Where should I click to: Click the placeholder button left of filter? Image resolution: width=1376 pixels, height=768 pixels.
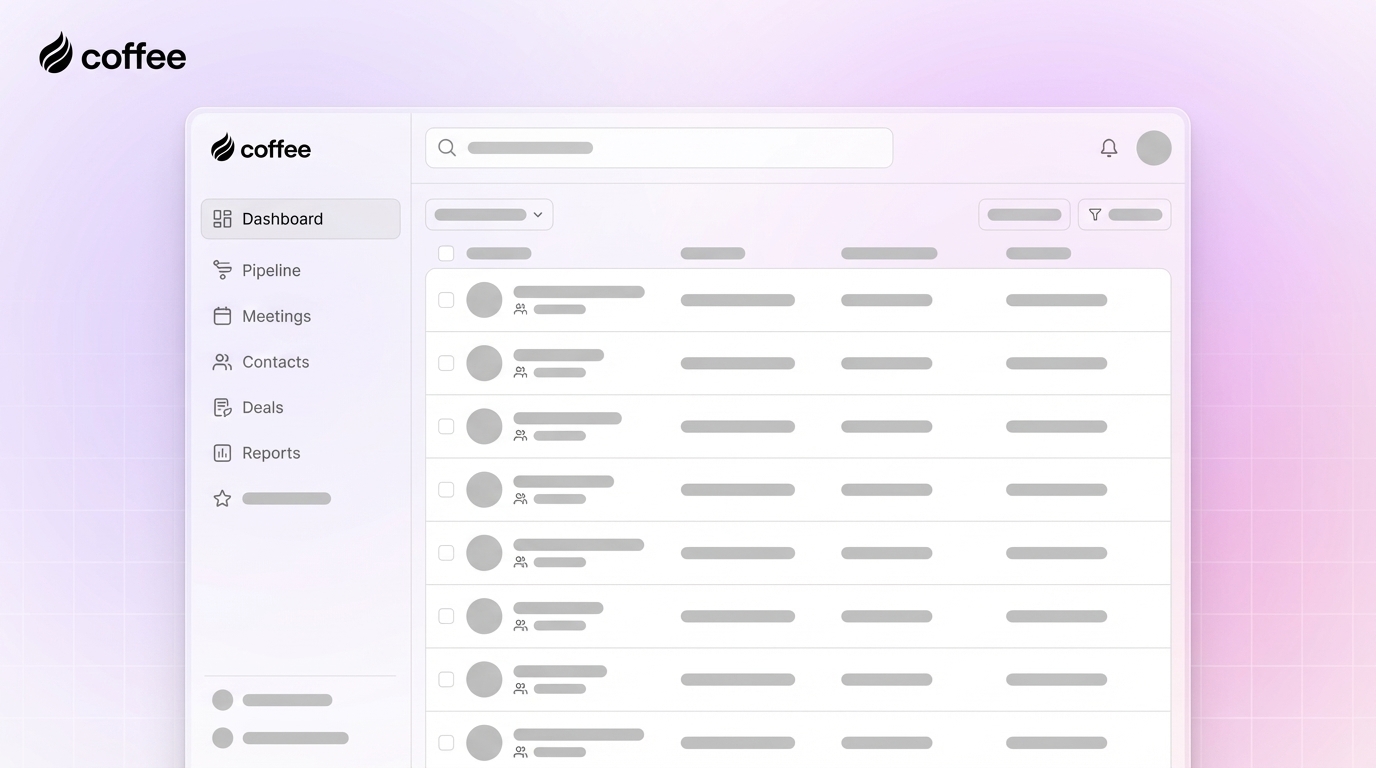pyautogui.click(x=1024, y=215)
